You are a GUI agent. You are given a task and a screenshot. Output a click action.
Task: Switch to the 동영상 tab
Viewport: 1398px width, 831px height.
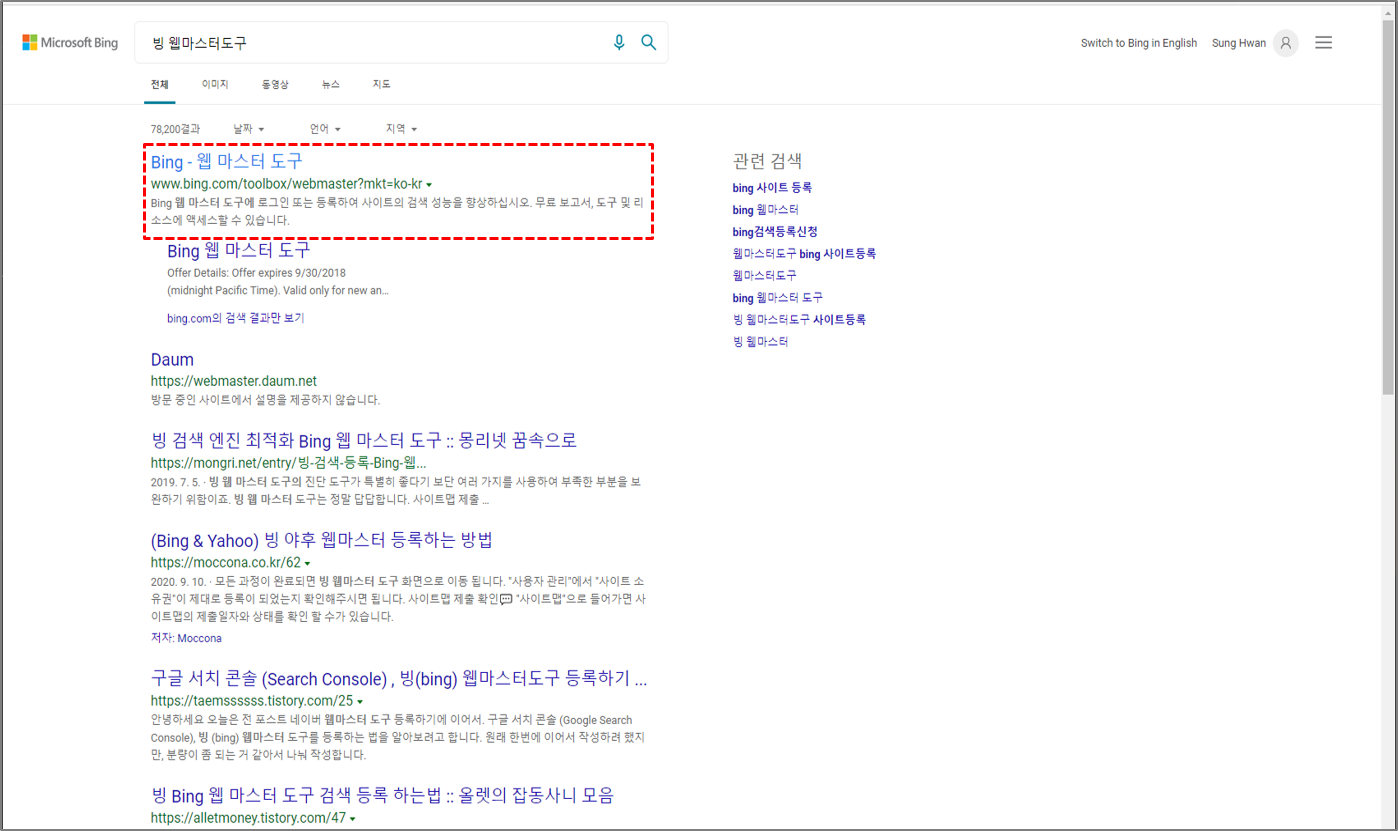pyautogui.click(x=275, y=85)
